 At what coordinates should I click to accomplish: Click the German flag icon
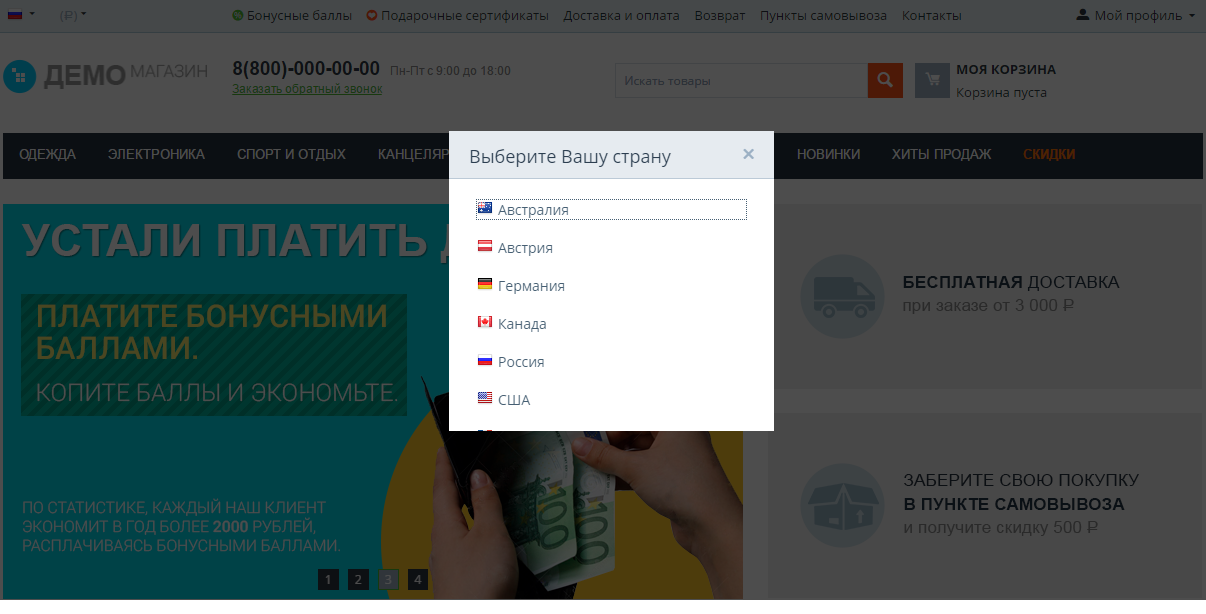click(485, 285)
